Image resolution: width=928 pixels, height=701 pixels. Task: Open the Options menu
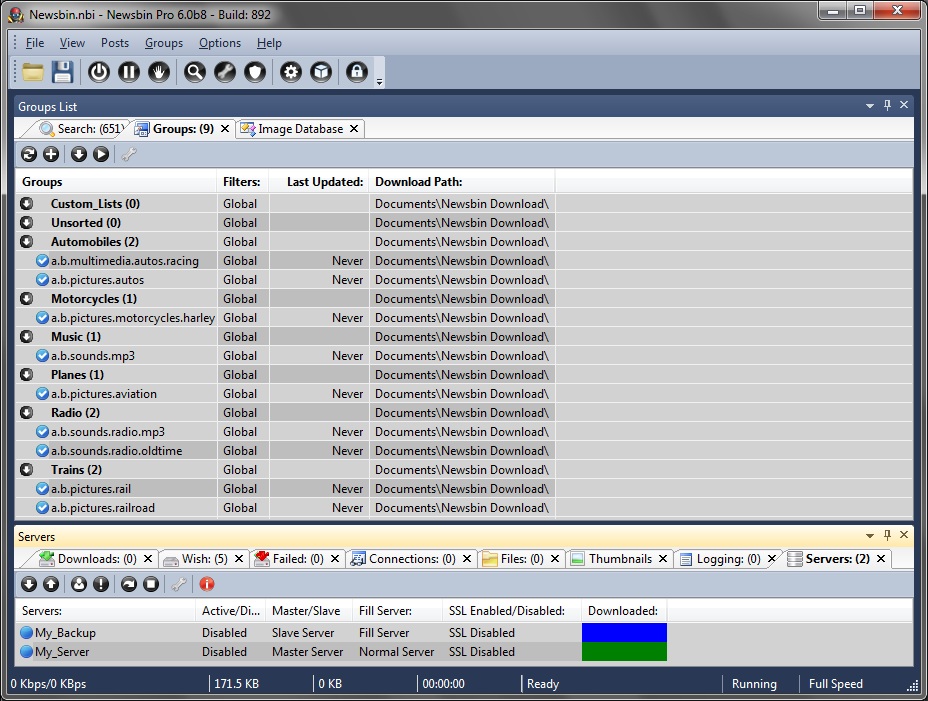pyautogui.click(x=219, y=43)
